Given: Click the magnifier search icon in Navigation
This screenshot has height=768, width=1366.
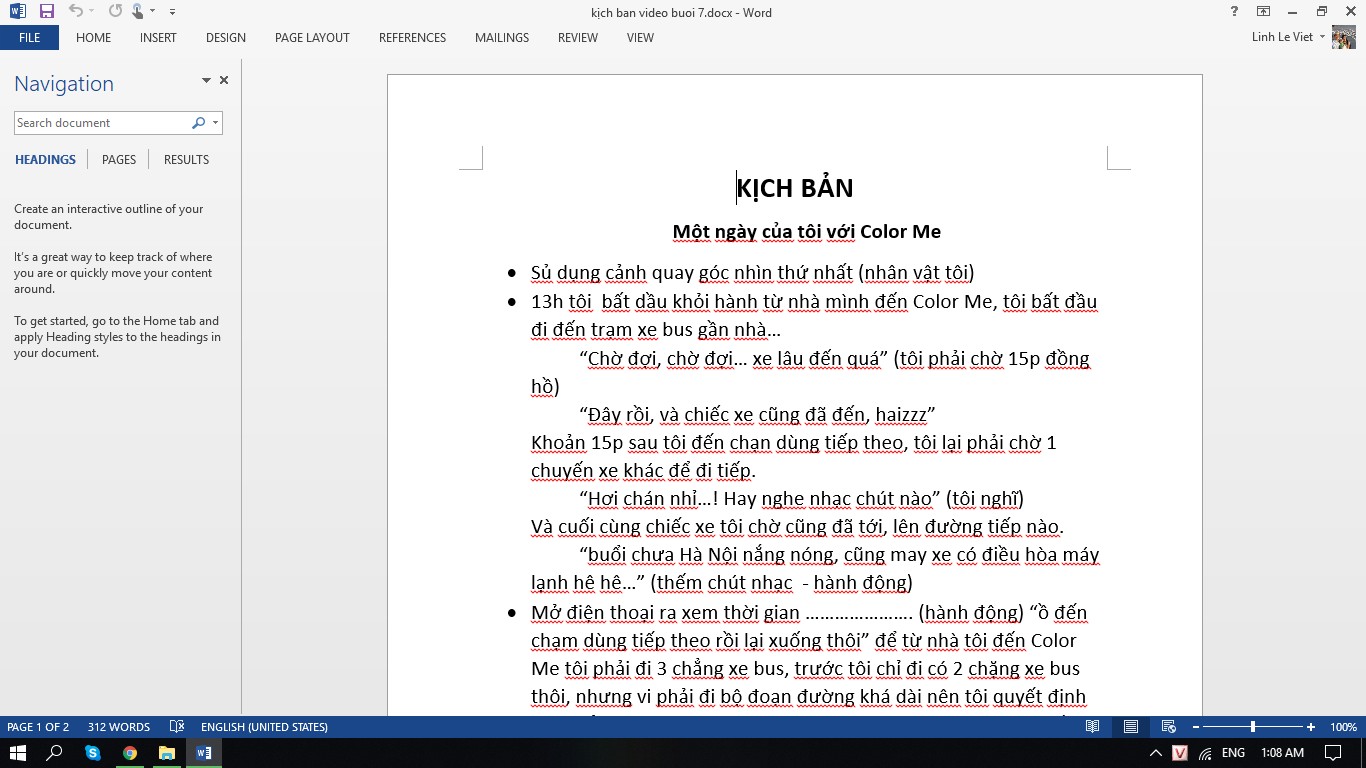Looking at the screenshot, I should tap(198, 123).
